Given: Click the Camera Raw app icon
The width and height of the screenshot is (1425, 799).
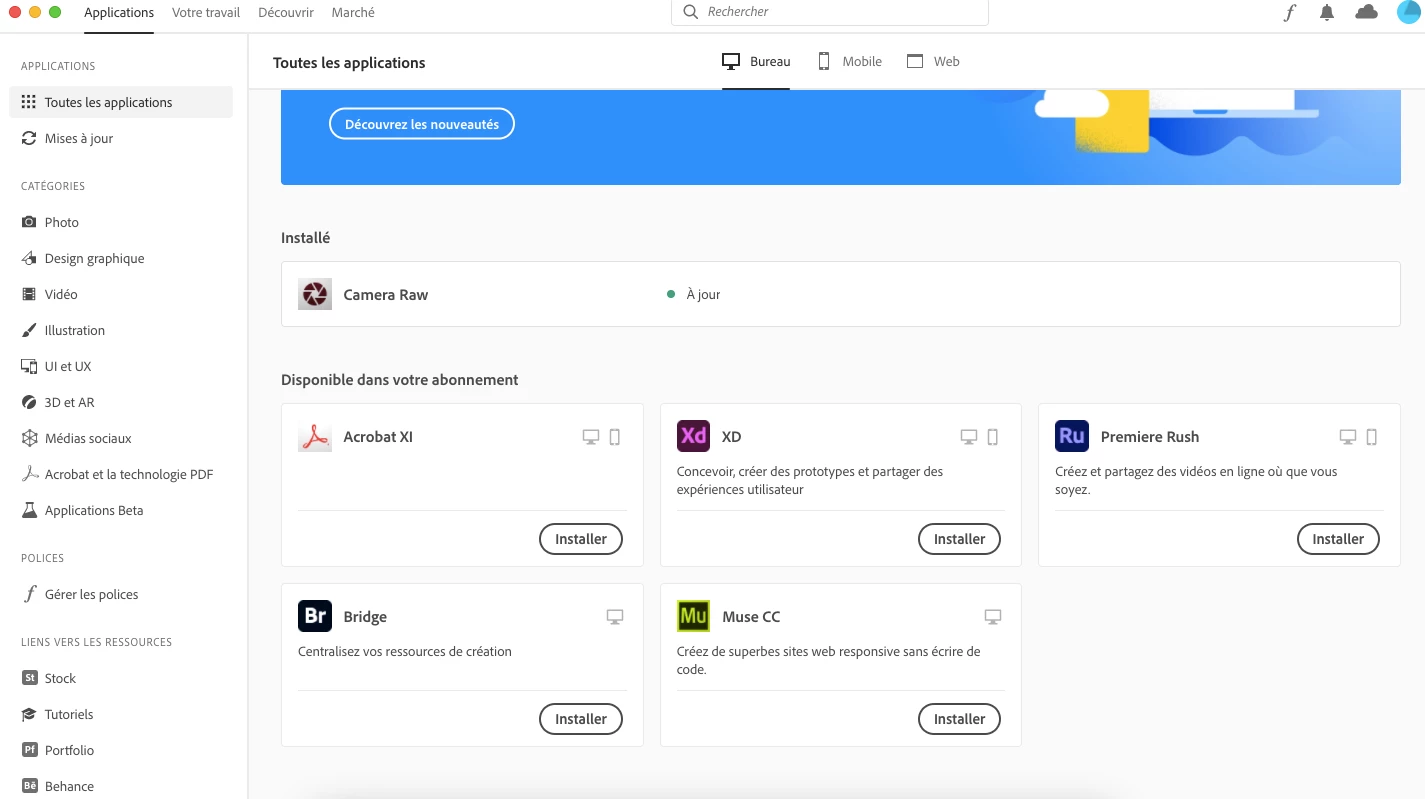Looking at the screenshot, I should (x=315, y=294).
